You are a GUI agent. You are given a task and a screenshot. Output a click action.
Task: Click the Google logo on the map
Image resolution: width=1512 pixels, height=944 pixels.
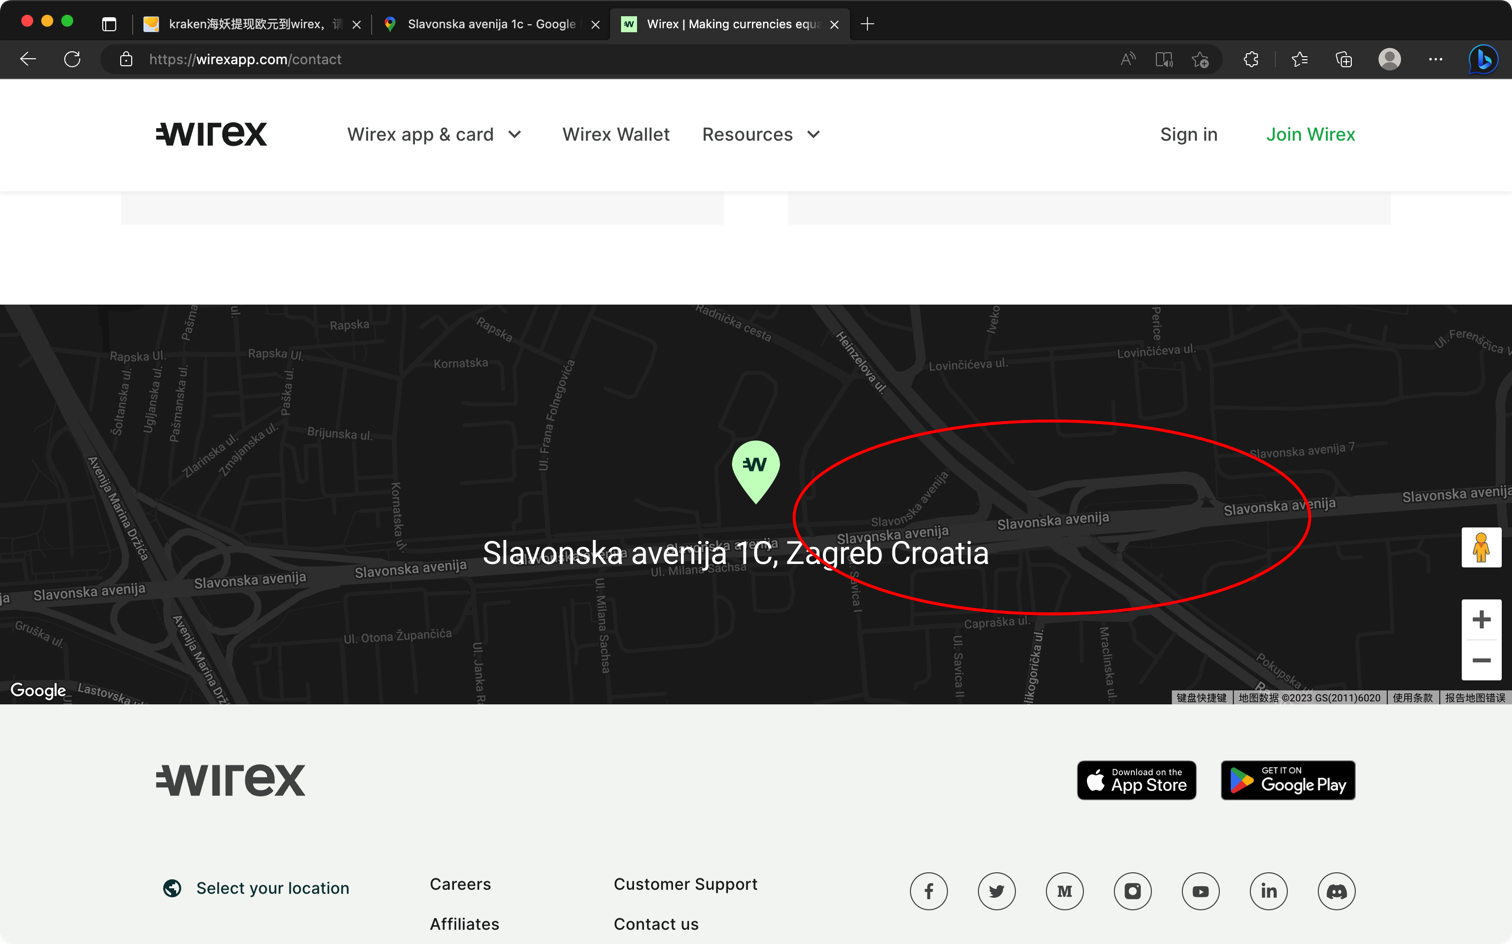pyautogui.click(x=38, y=691)
